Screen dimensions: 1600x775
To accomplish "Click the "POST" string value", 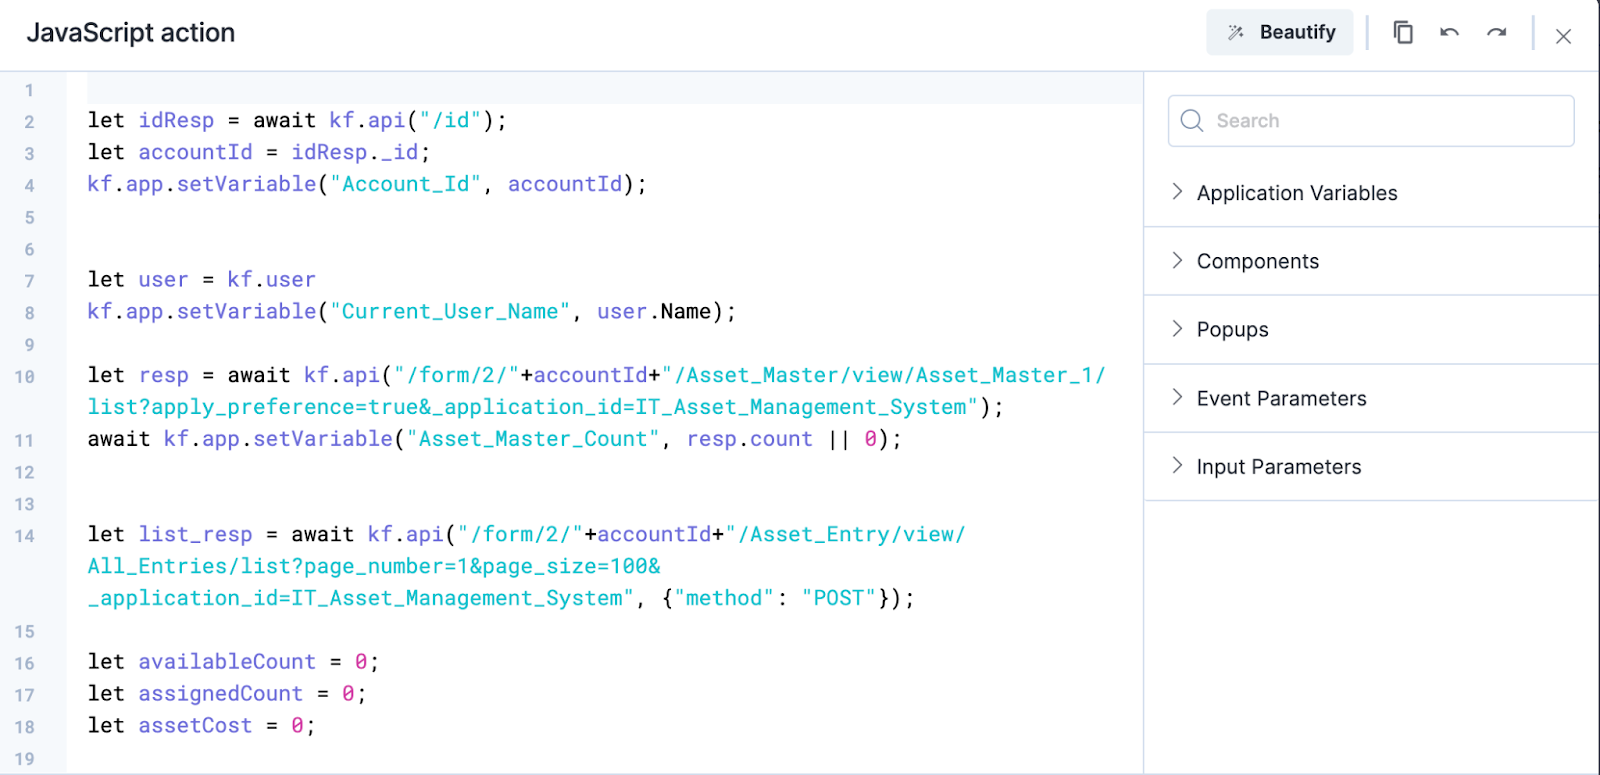I will click(x=839, y=598).
